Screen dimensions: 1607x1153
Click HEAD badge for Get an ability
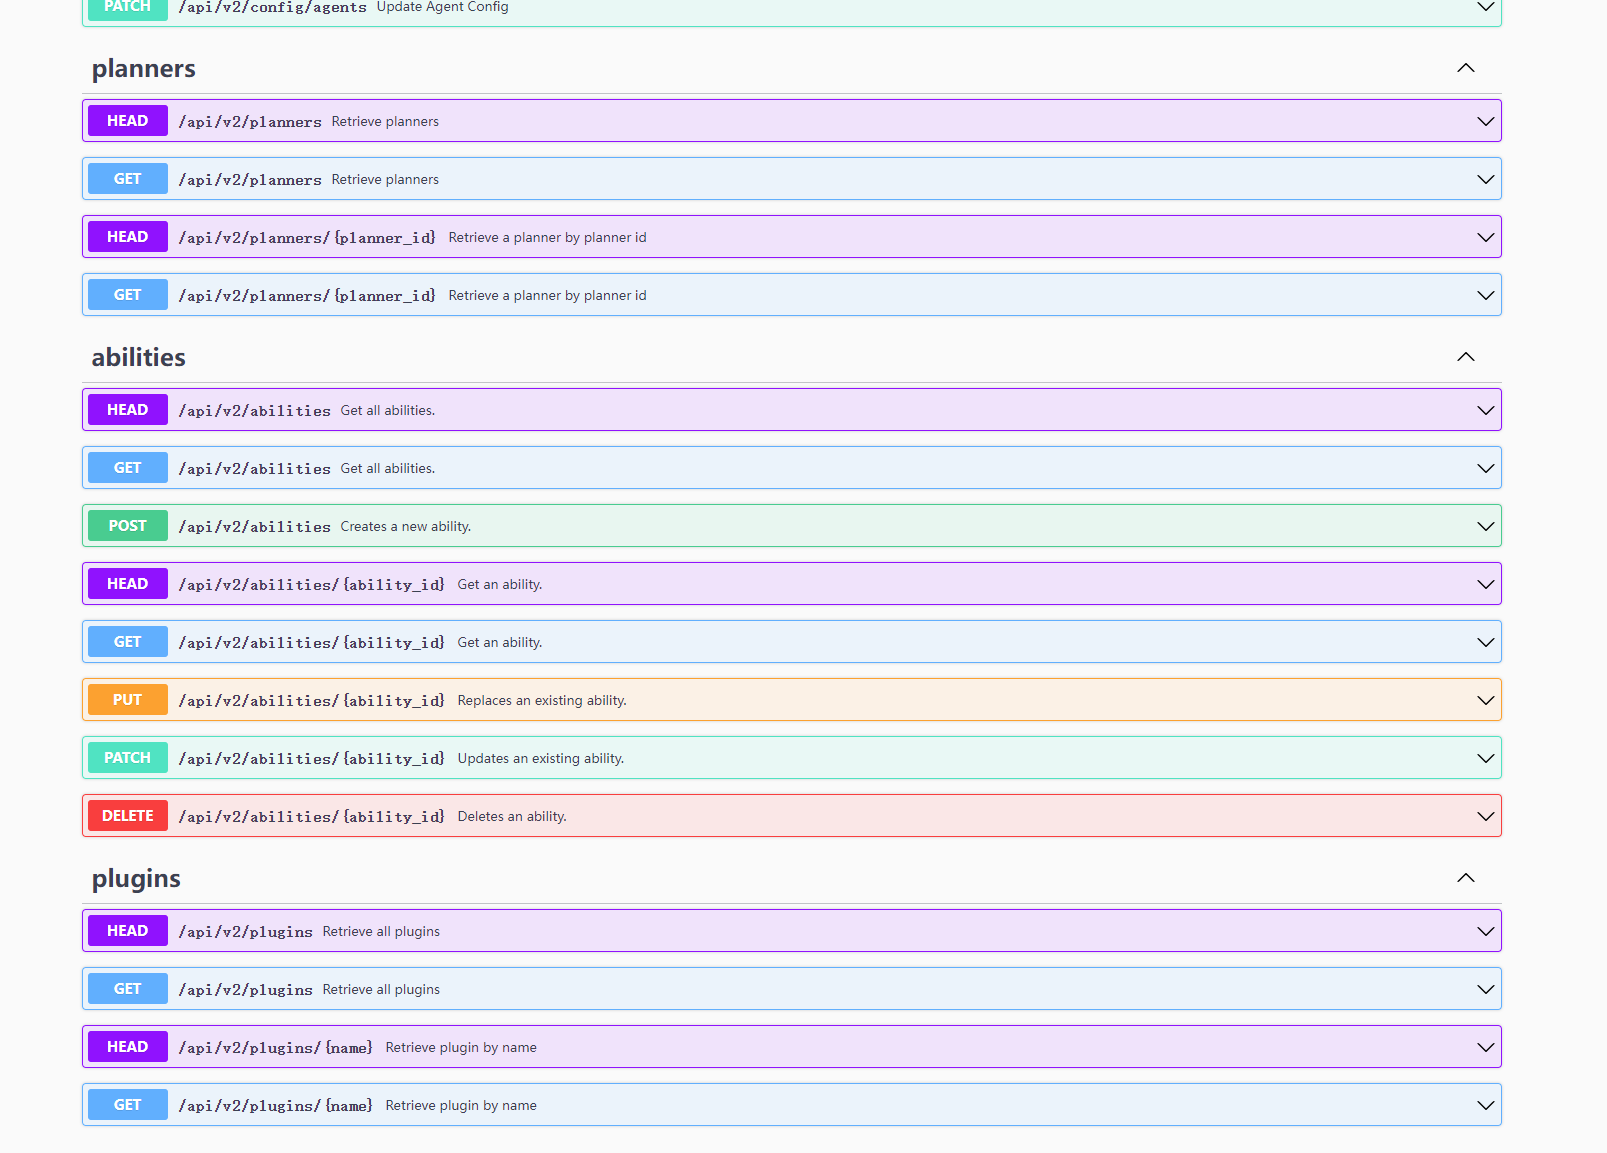click(128, 584)
